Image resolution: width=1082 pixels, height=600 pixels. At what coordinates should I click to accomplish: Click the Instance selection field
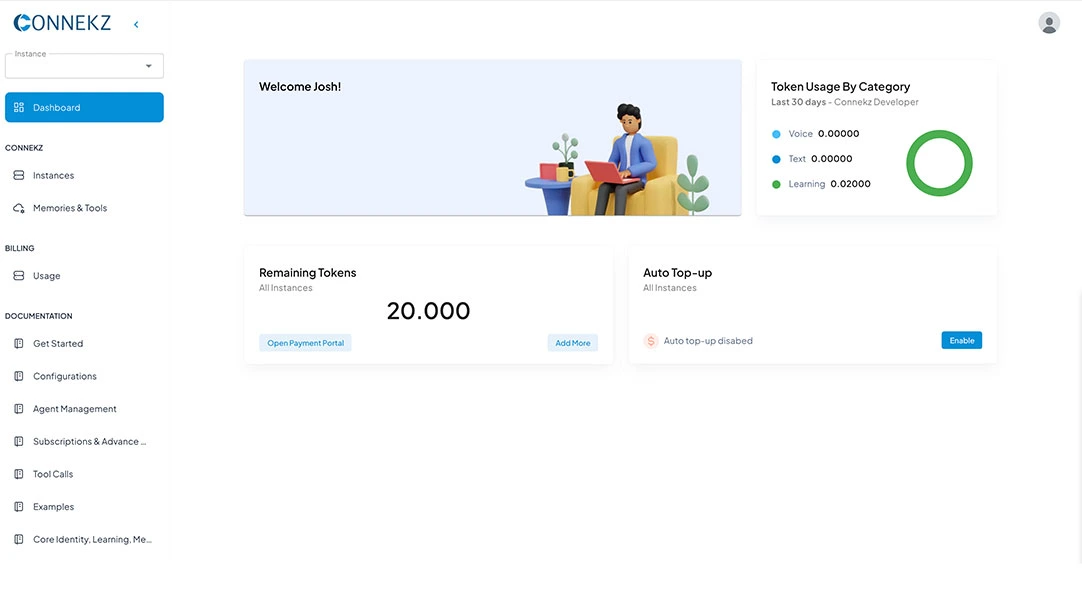(x=75, y=66)
